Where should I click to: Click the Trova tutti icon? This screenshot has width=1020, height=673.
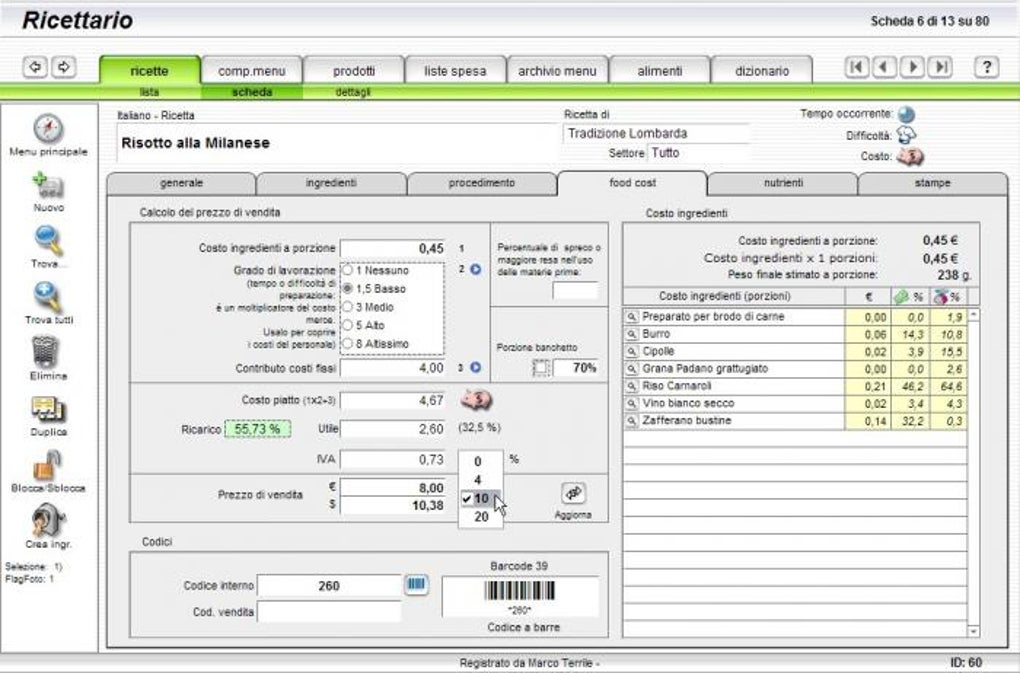click(48, 297)
